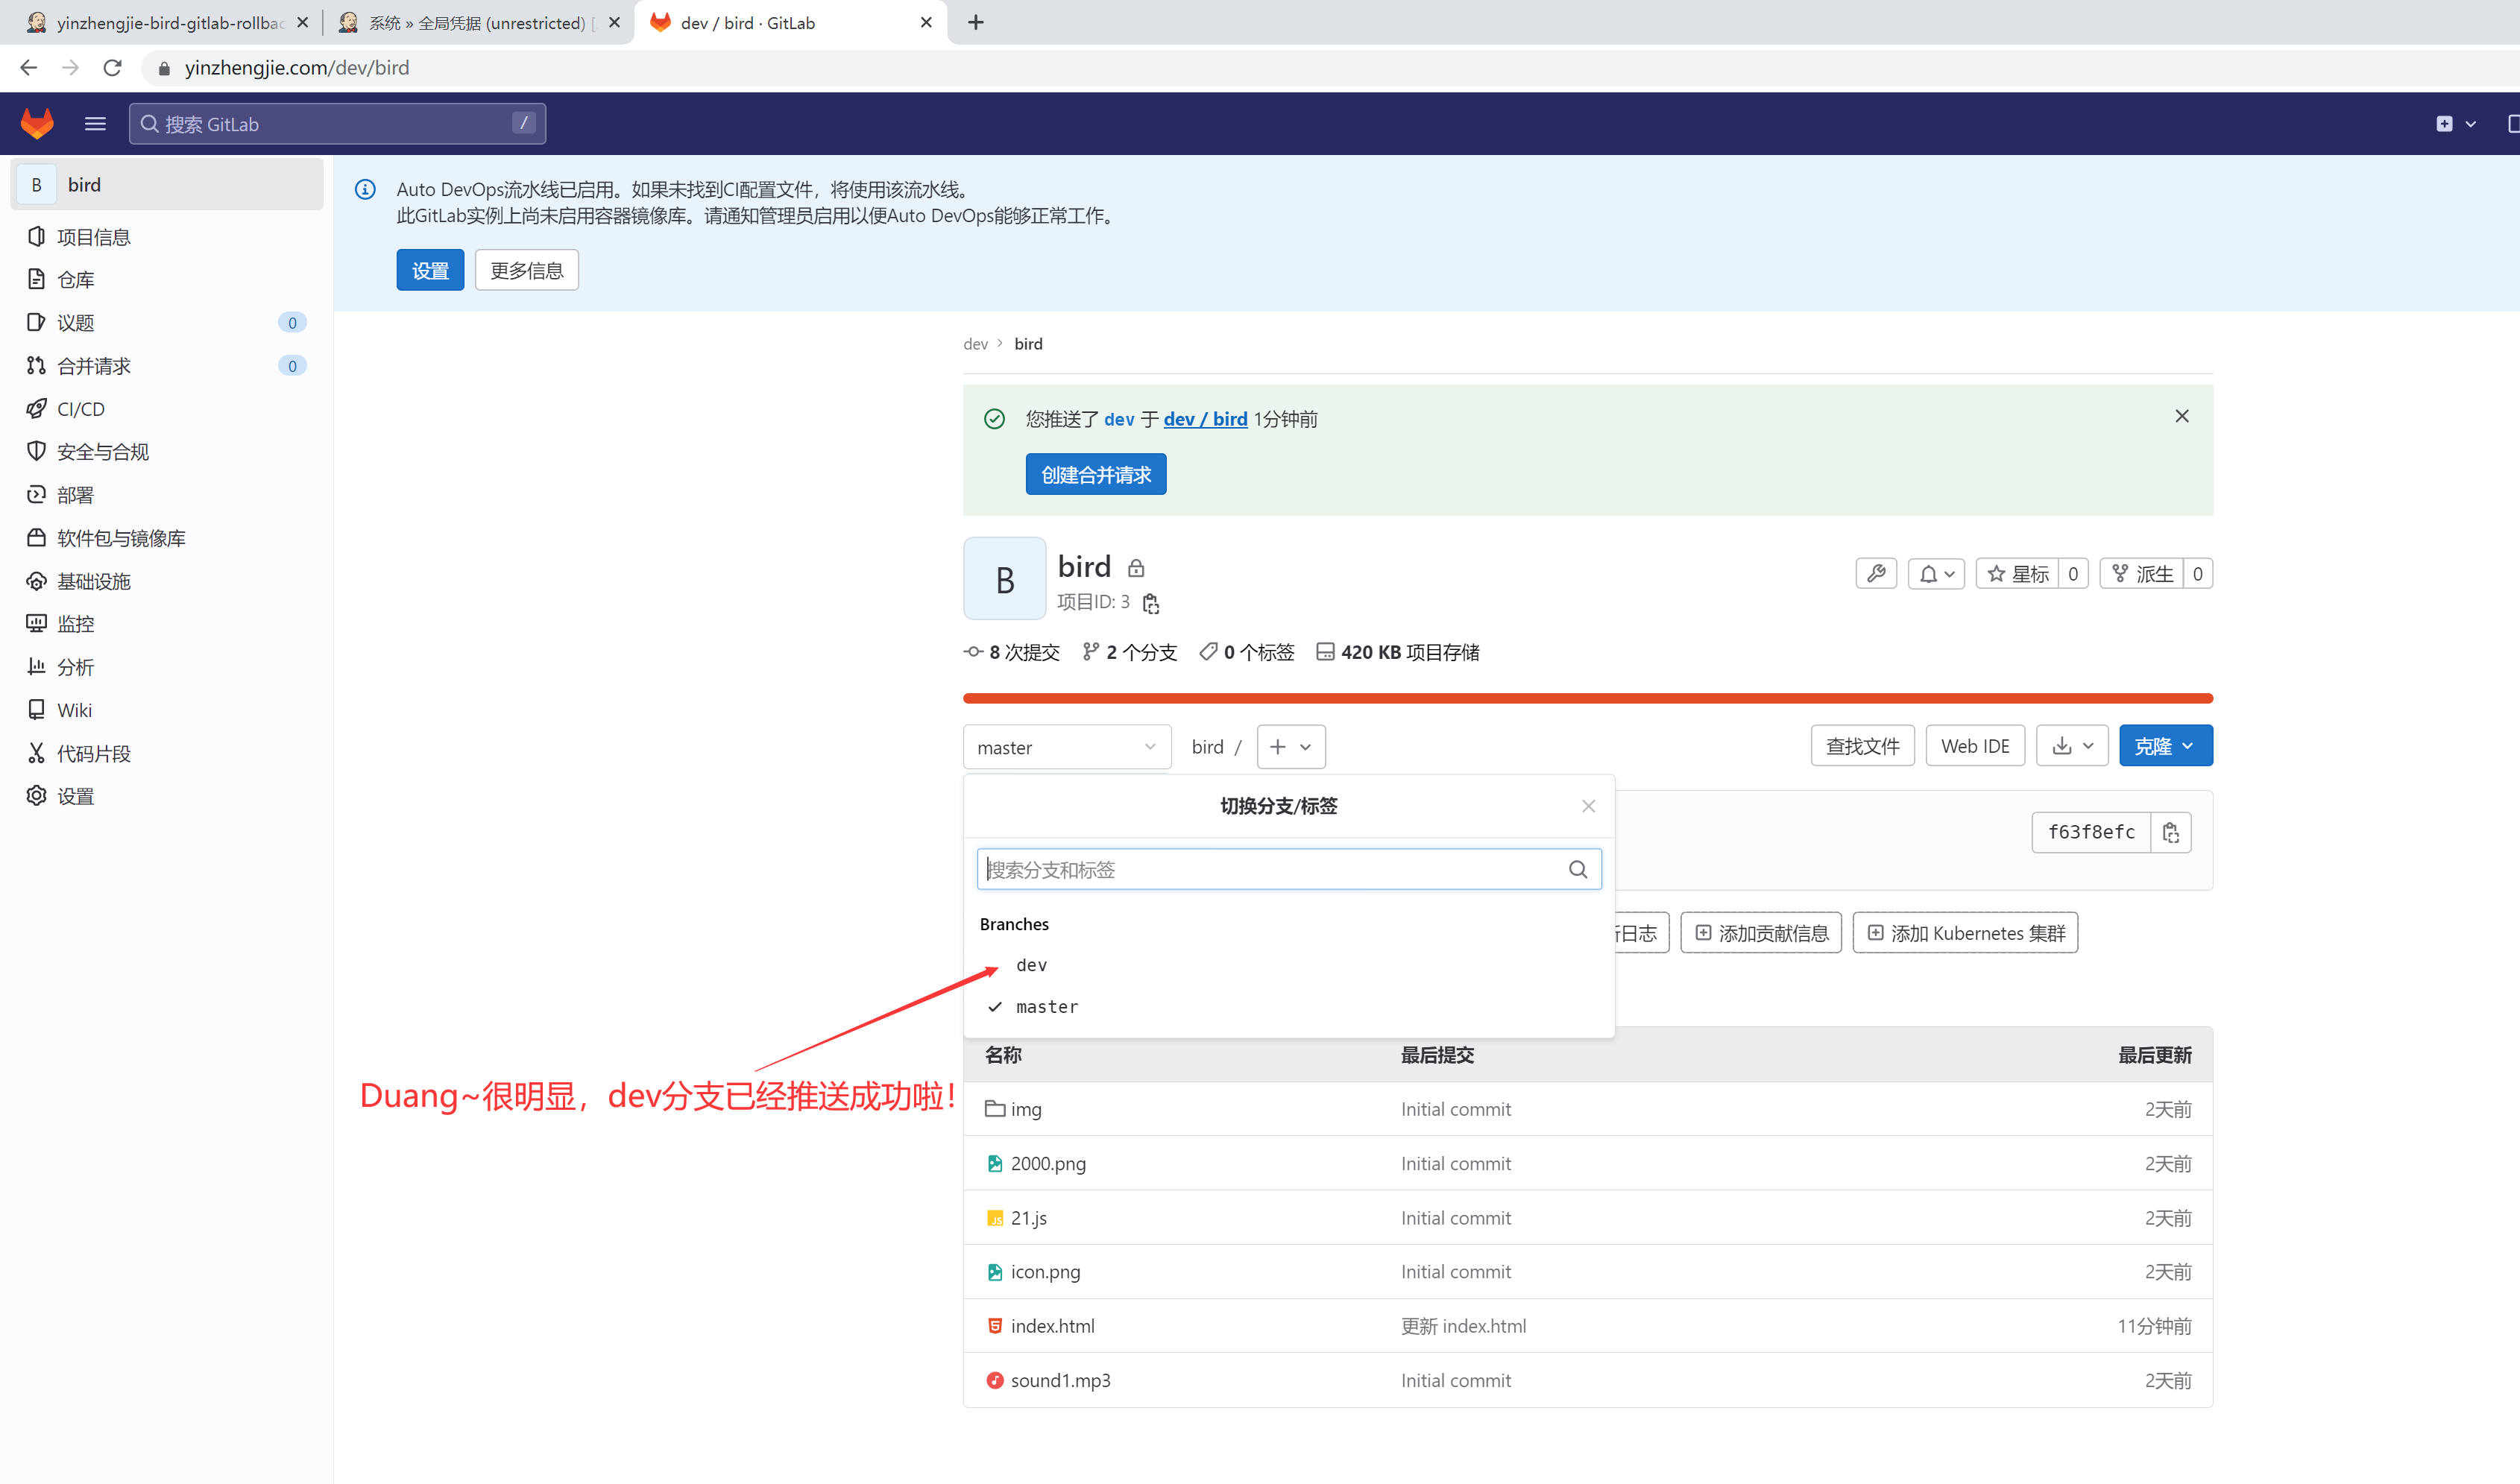This screenshot has width=2520, height=1484.
Task: Copy commit SHA f63f8efc
Action: (x=2170, y=832)
